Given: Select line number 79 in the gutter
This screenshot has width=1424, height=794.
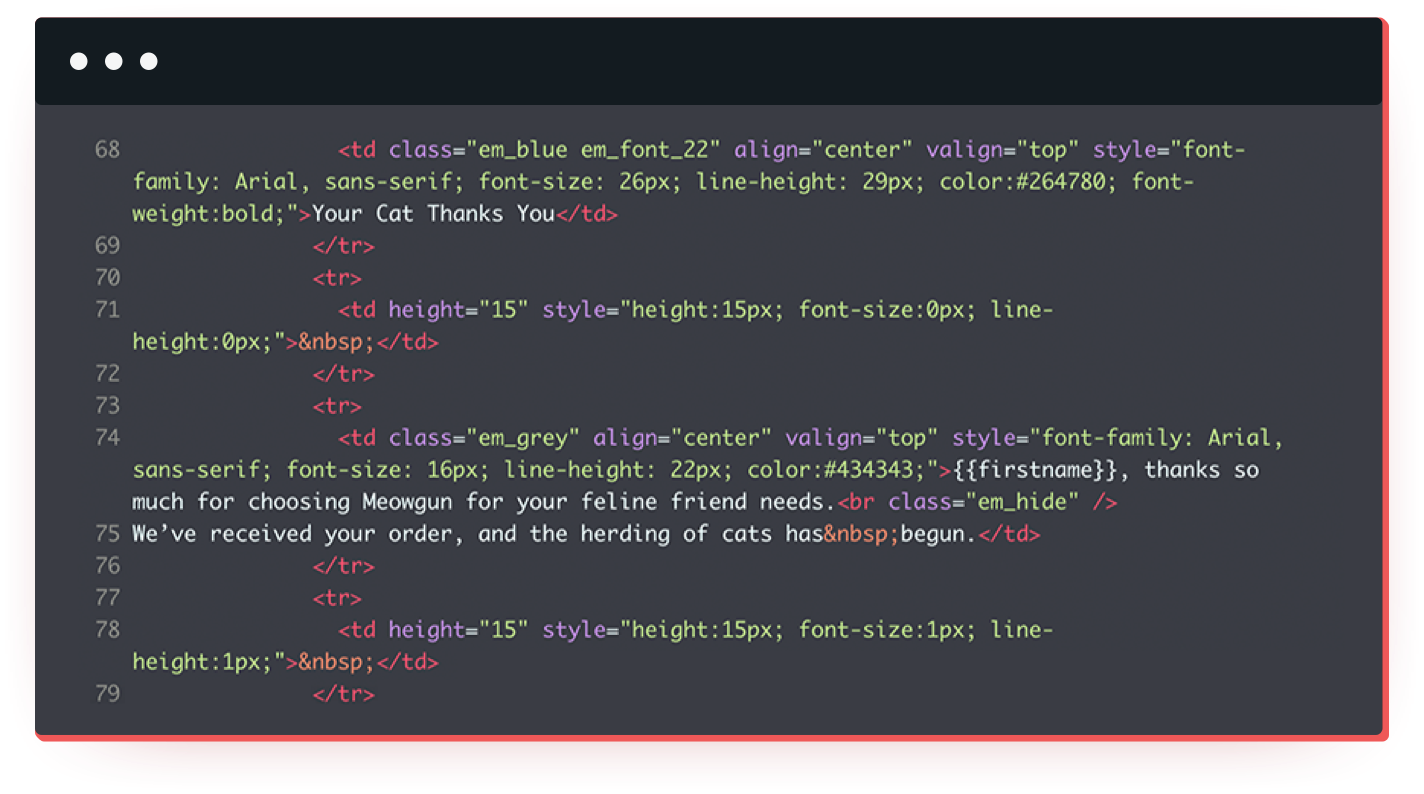Looking at the screenshot, I should tap(107, 694).
